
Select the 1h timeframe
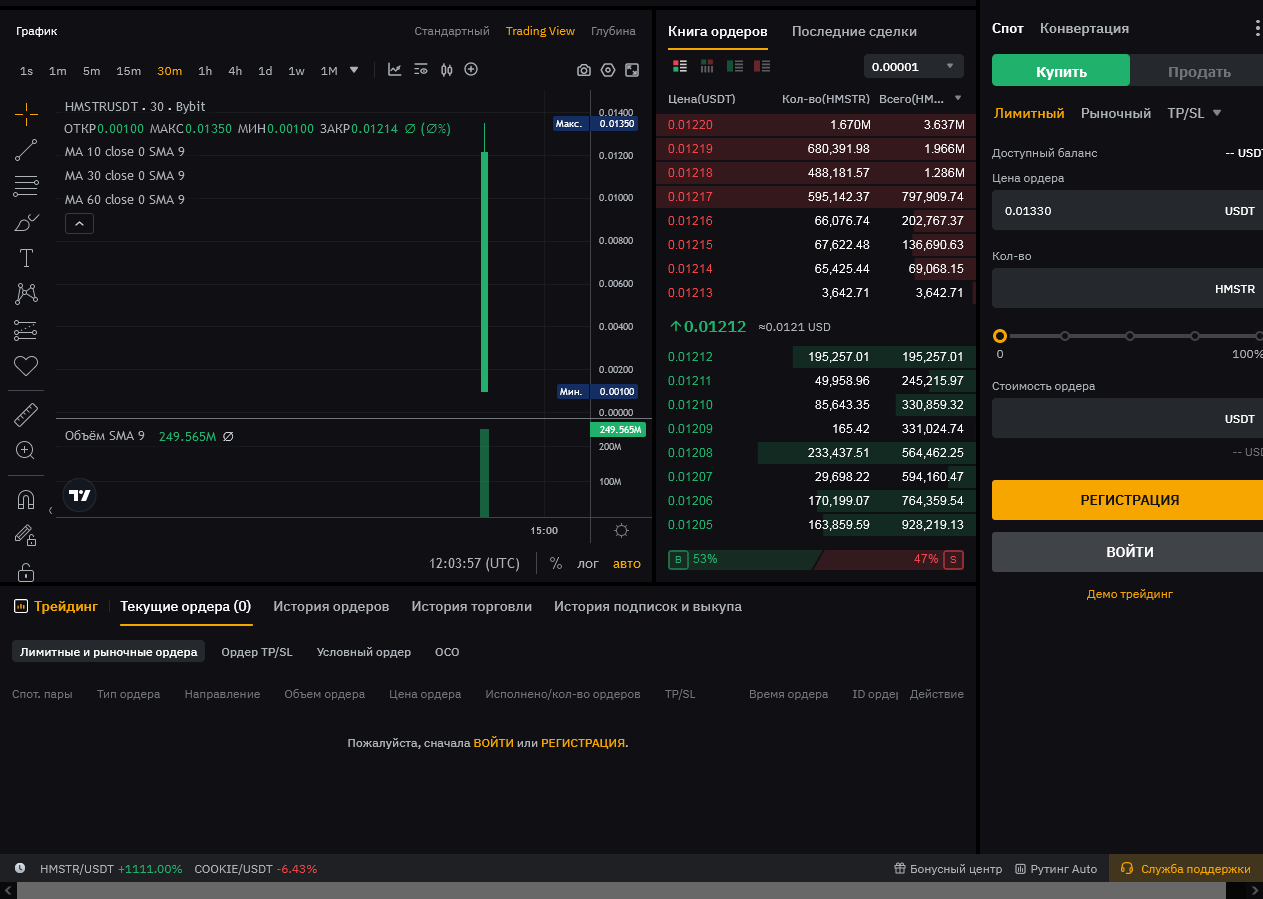[205, 71]
